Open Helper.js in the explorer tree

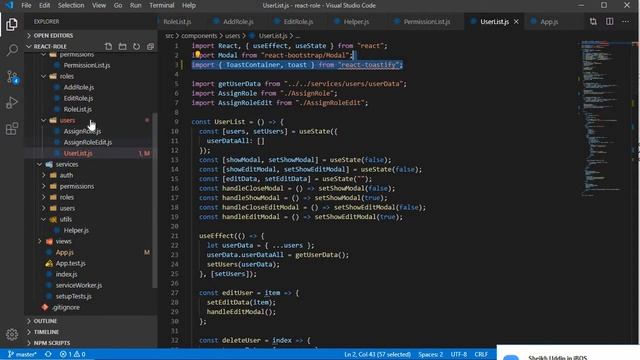pos(76,231)
